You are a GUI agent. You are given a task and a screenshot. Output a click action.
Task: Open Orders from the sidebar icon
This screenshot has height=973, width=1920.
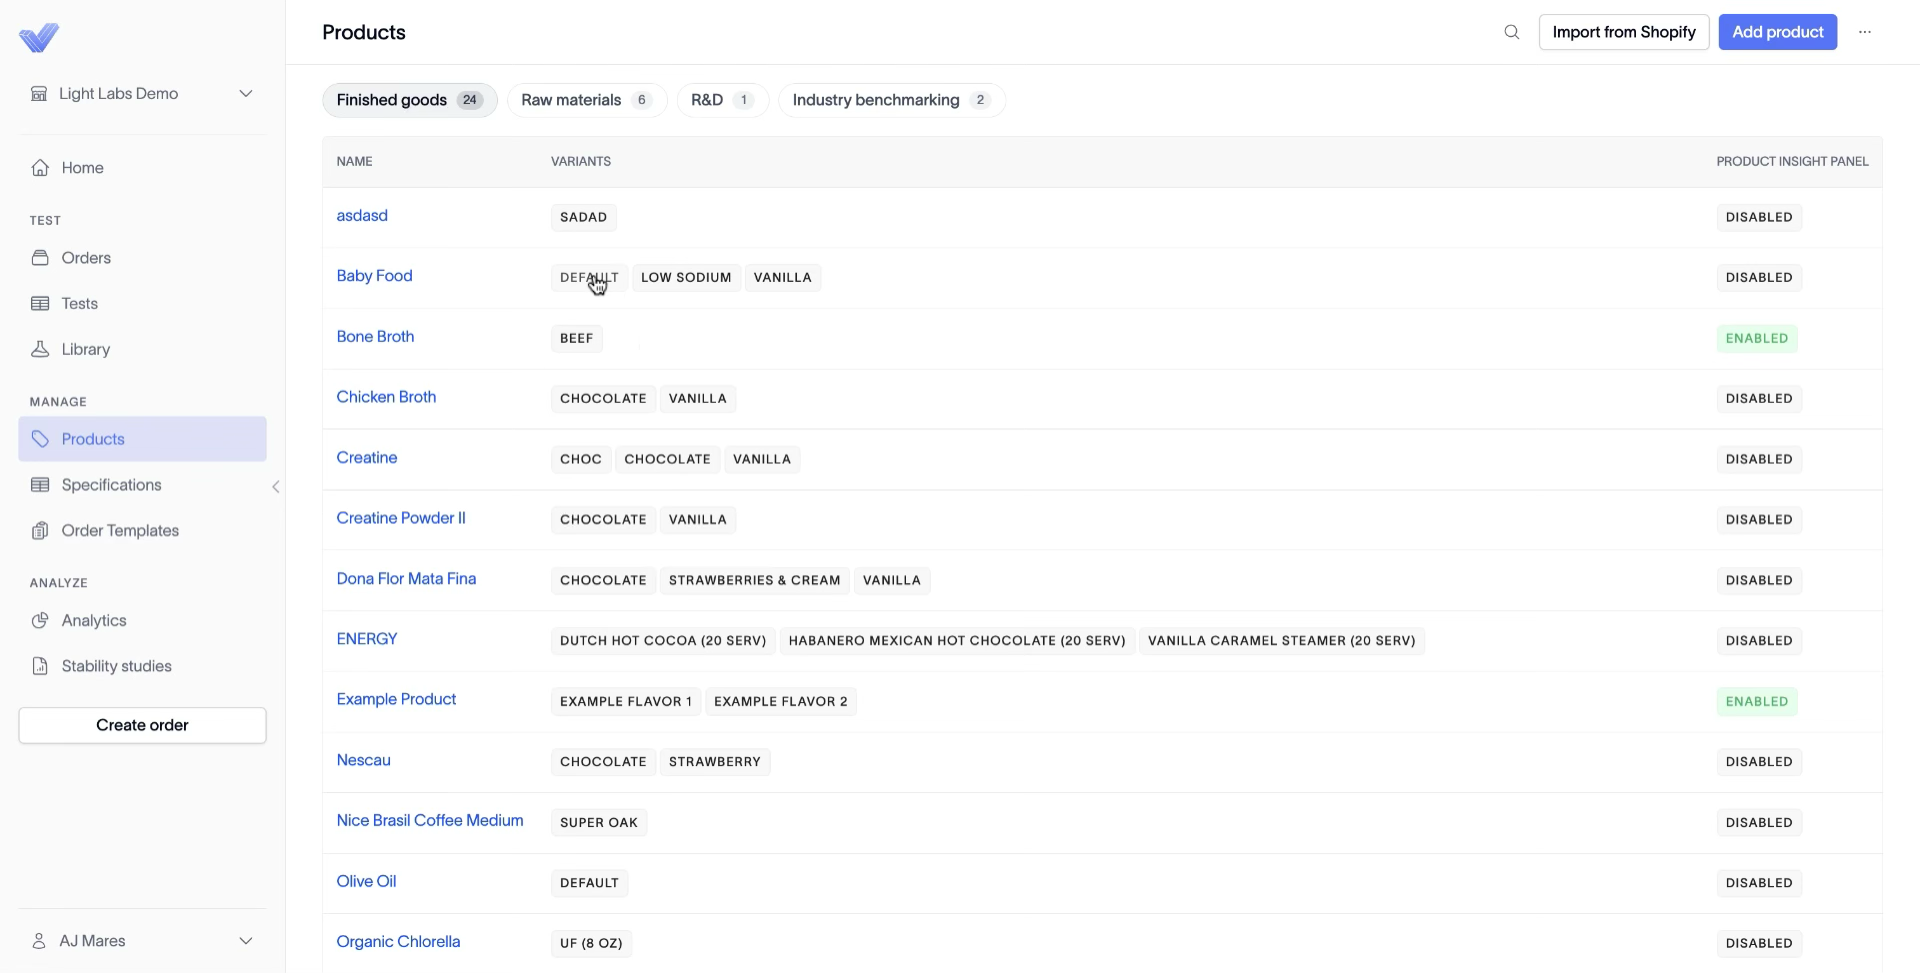pyautogui.click(x=40, y=258)
